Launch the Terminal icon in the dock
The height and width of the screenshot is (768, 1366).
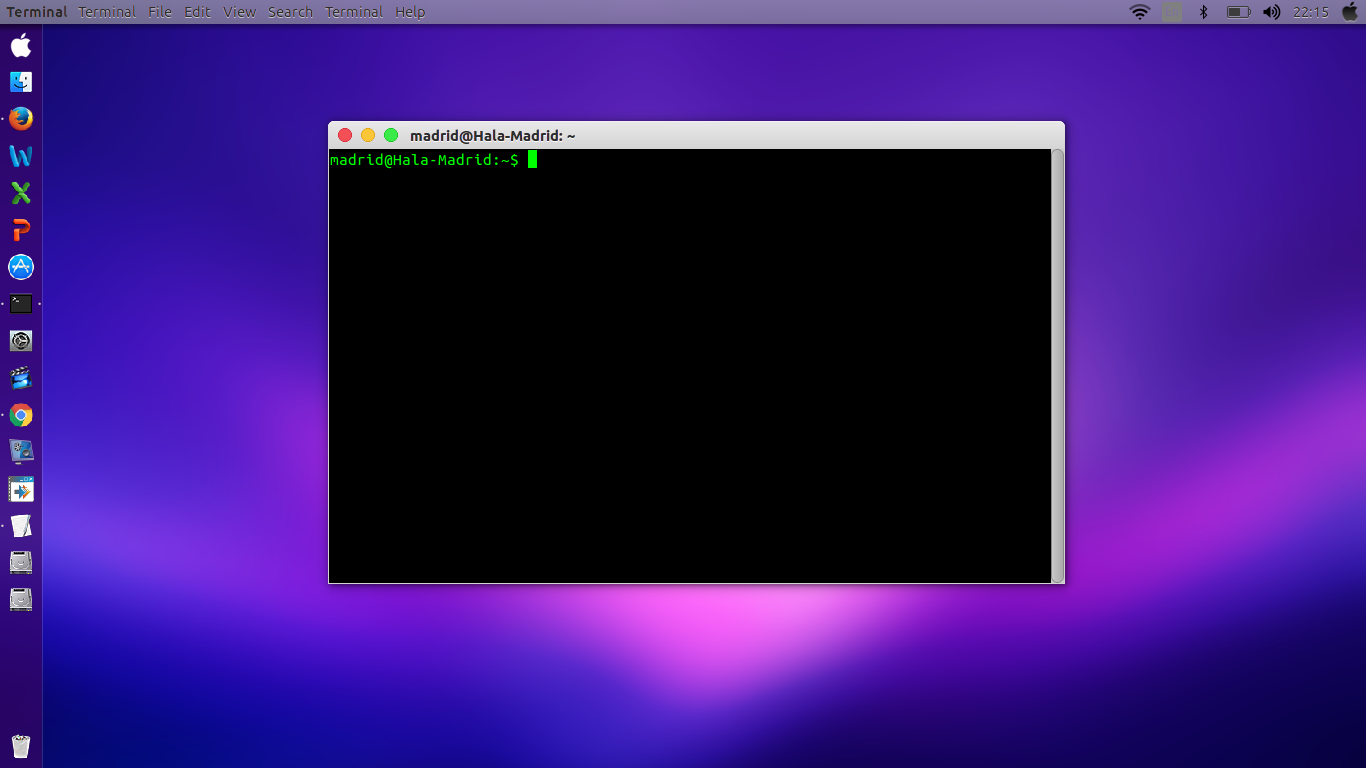[20, 303]
